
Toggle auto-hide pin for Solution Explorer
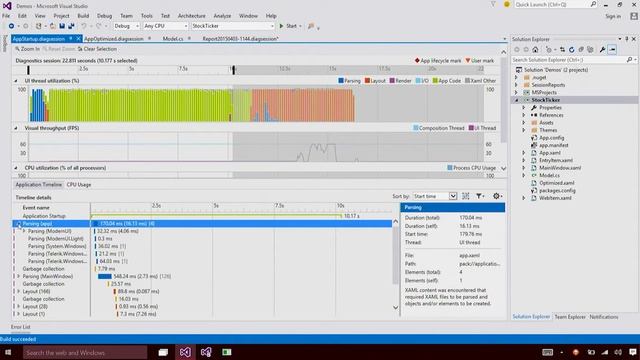pyautogui.click(x=627, y=39)
